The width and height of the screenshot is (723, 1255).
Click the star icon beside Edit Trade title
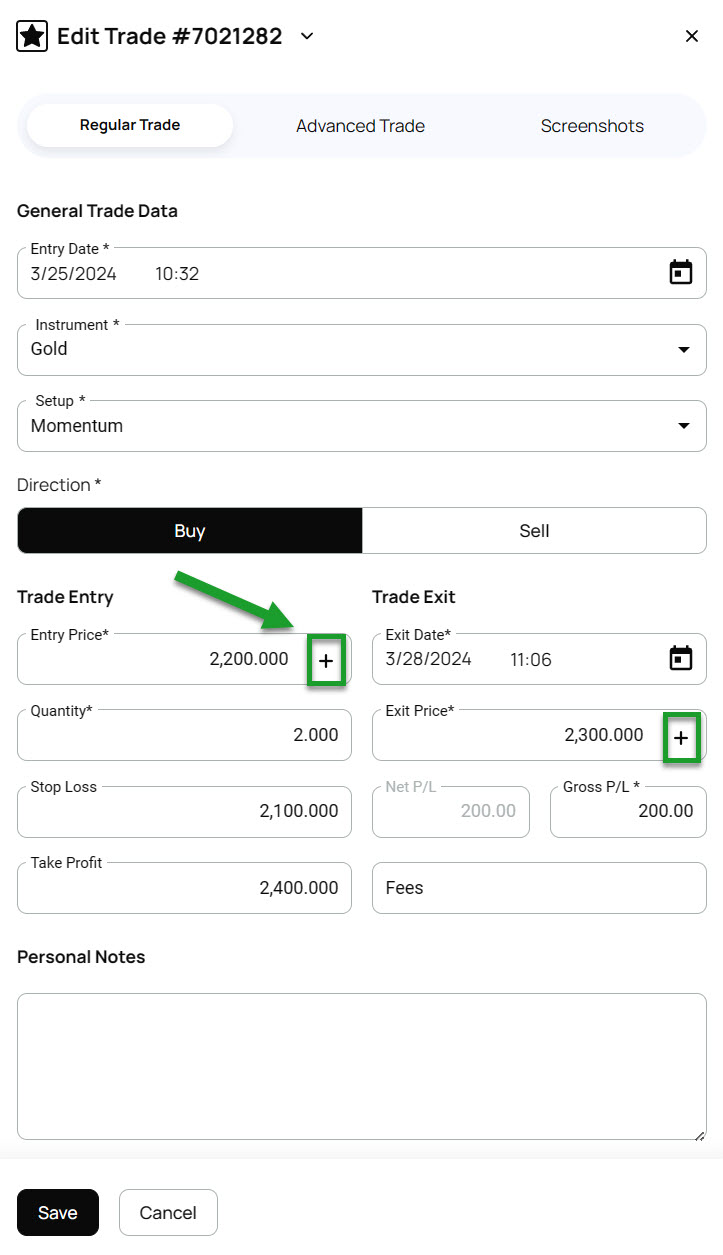(x=33, y=37)
